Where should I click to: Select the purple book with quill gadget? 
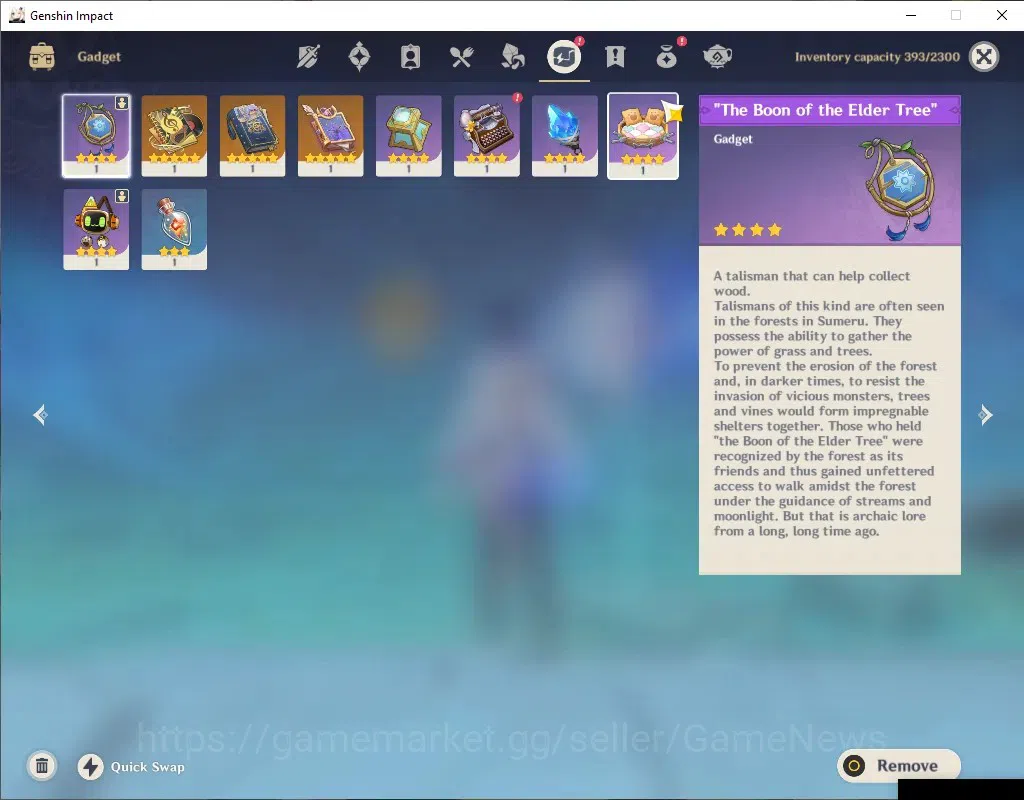330,136
